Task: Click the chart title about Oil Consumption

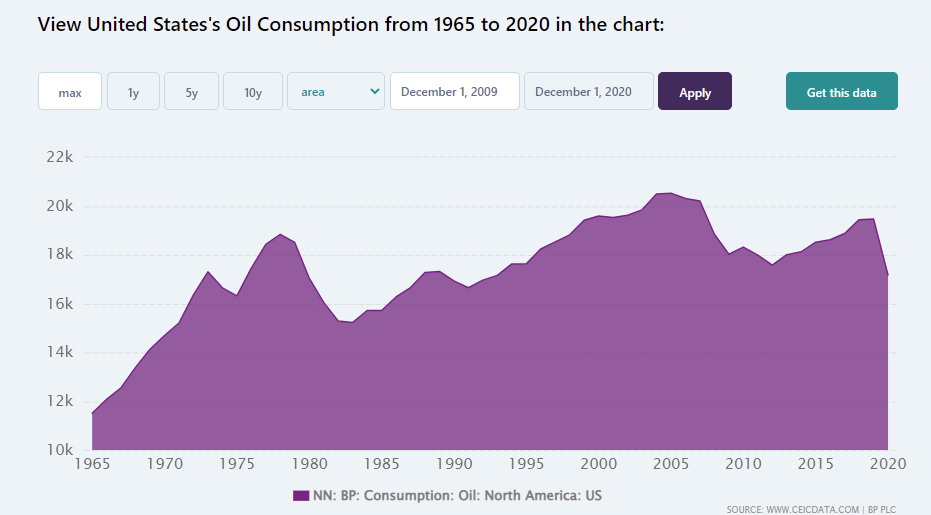Action: [x=351, y=24]
